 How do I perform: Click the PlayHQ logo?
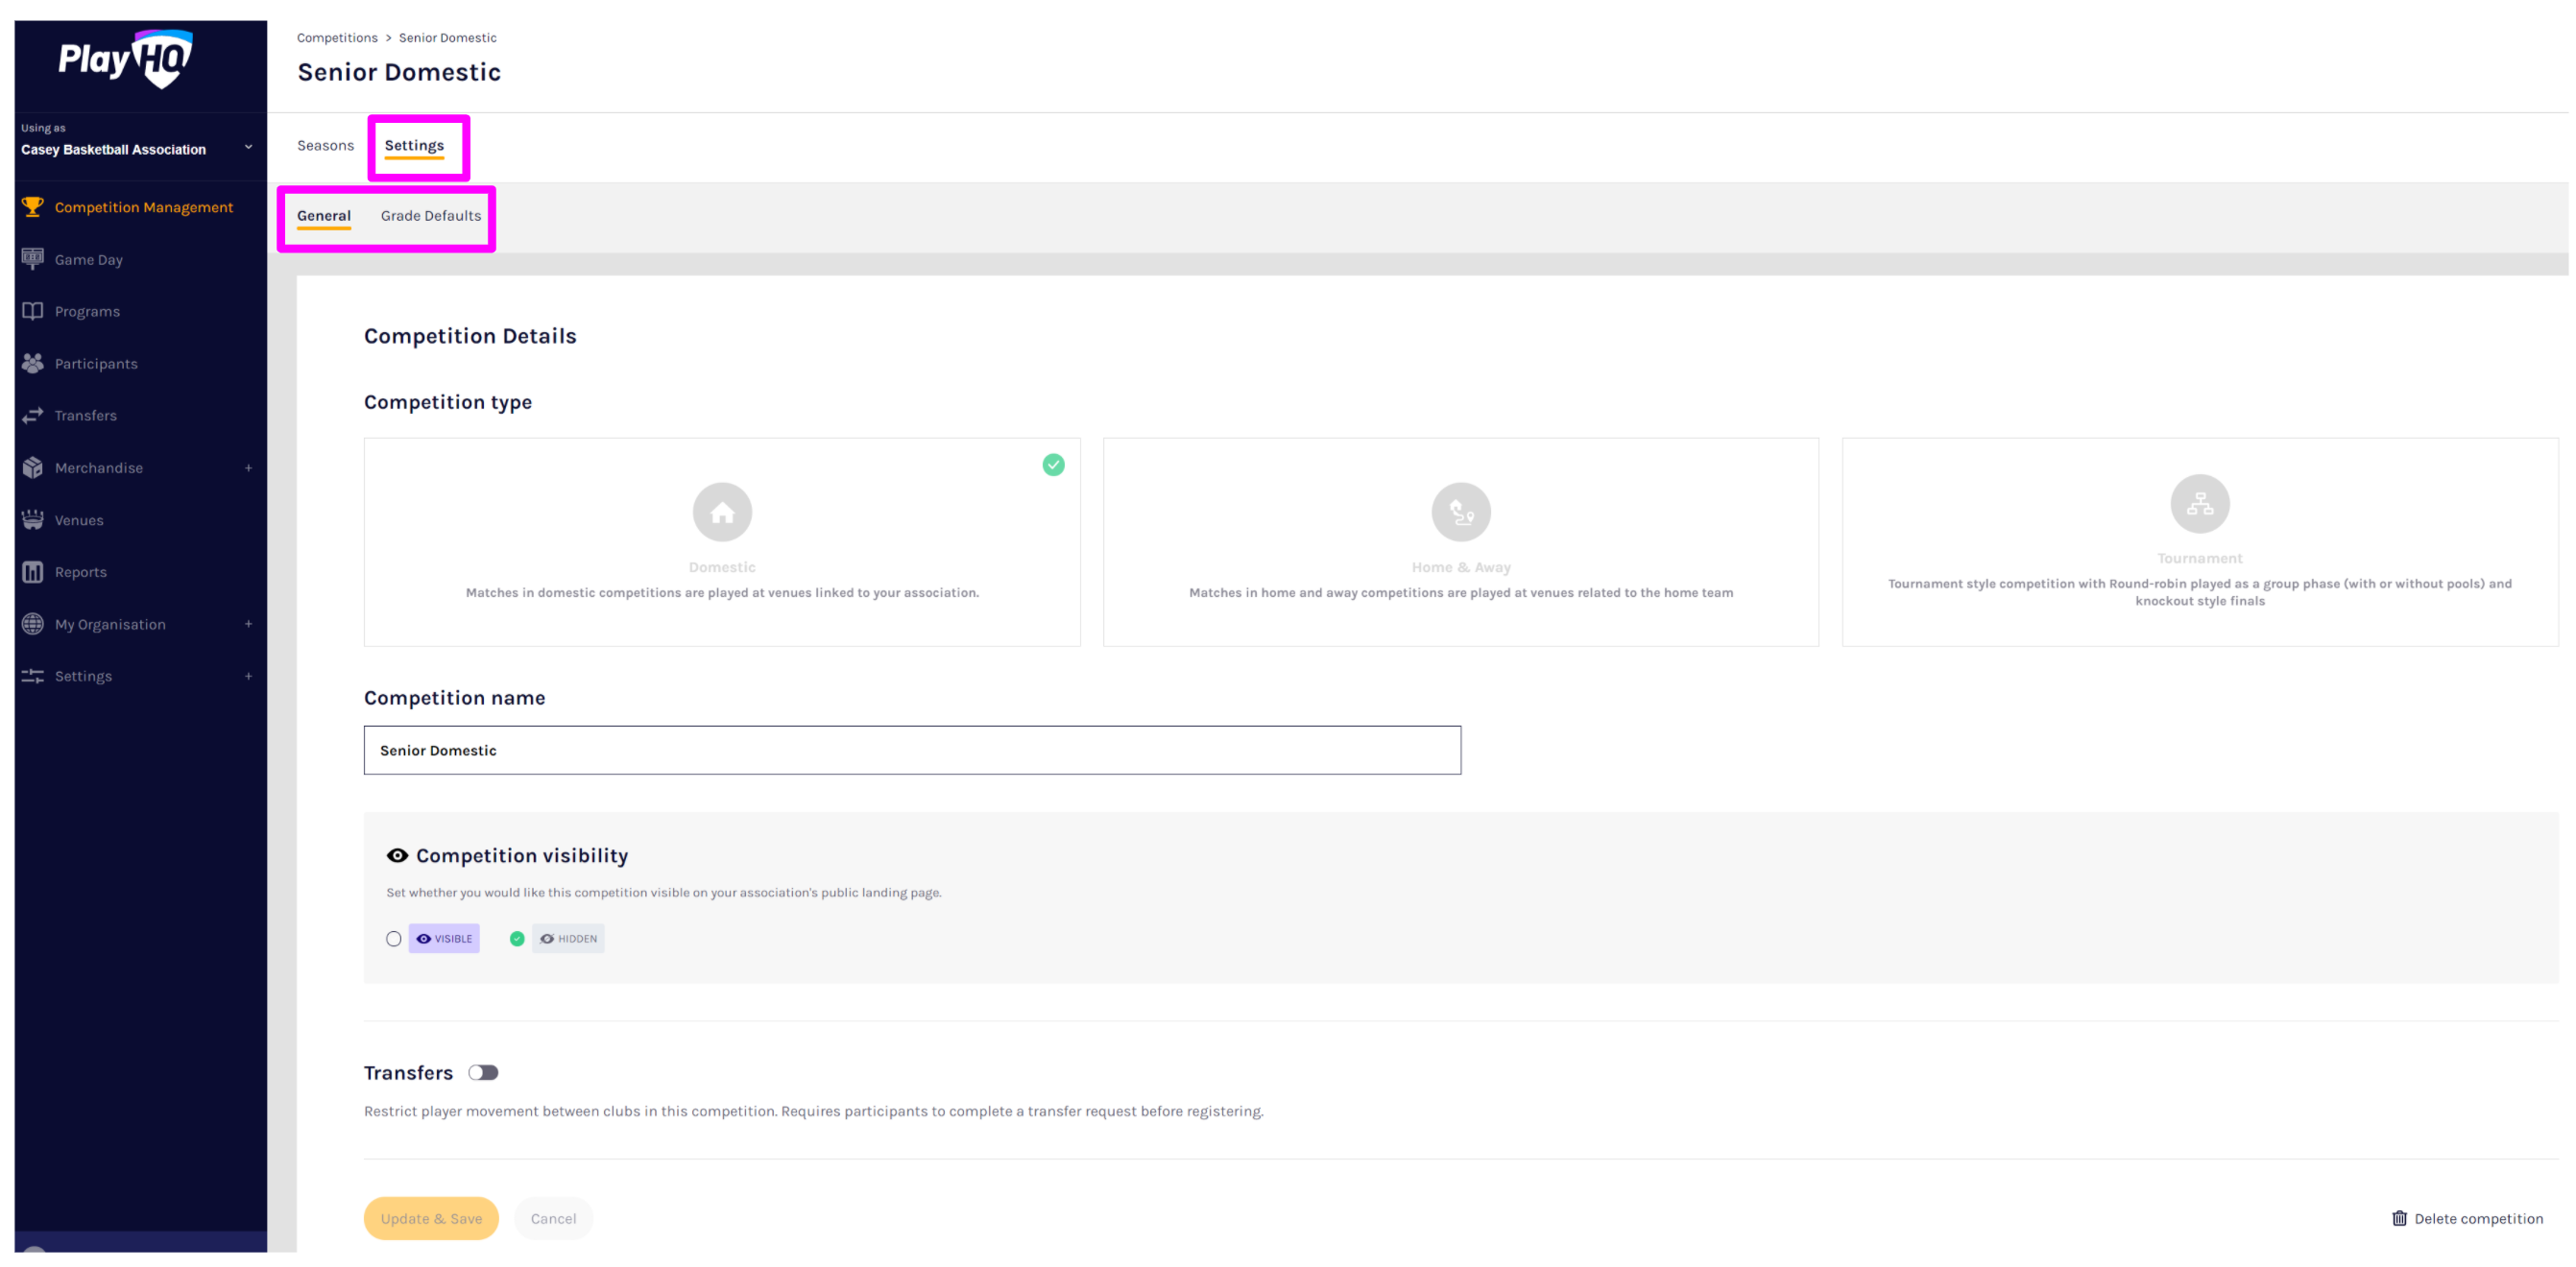click(125, 60)
